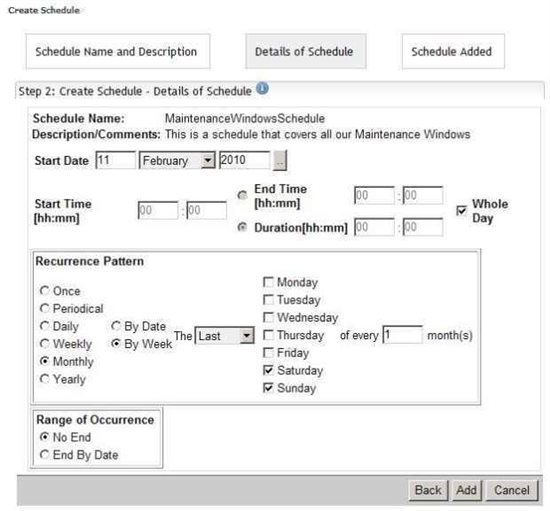This screenshot has width=550, height=511.
Task: Choose the Once recurrence radio button
Action: click(45, 291)
